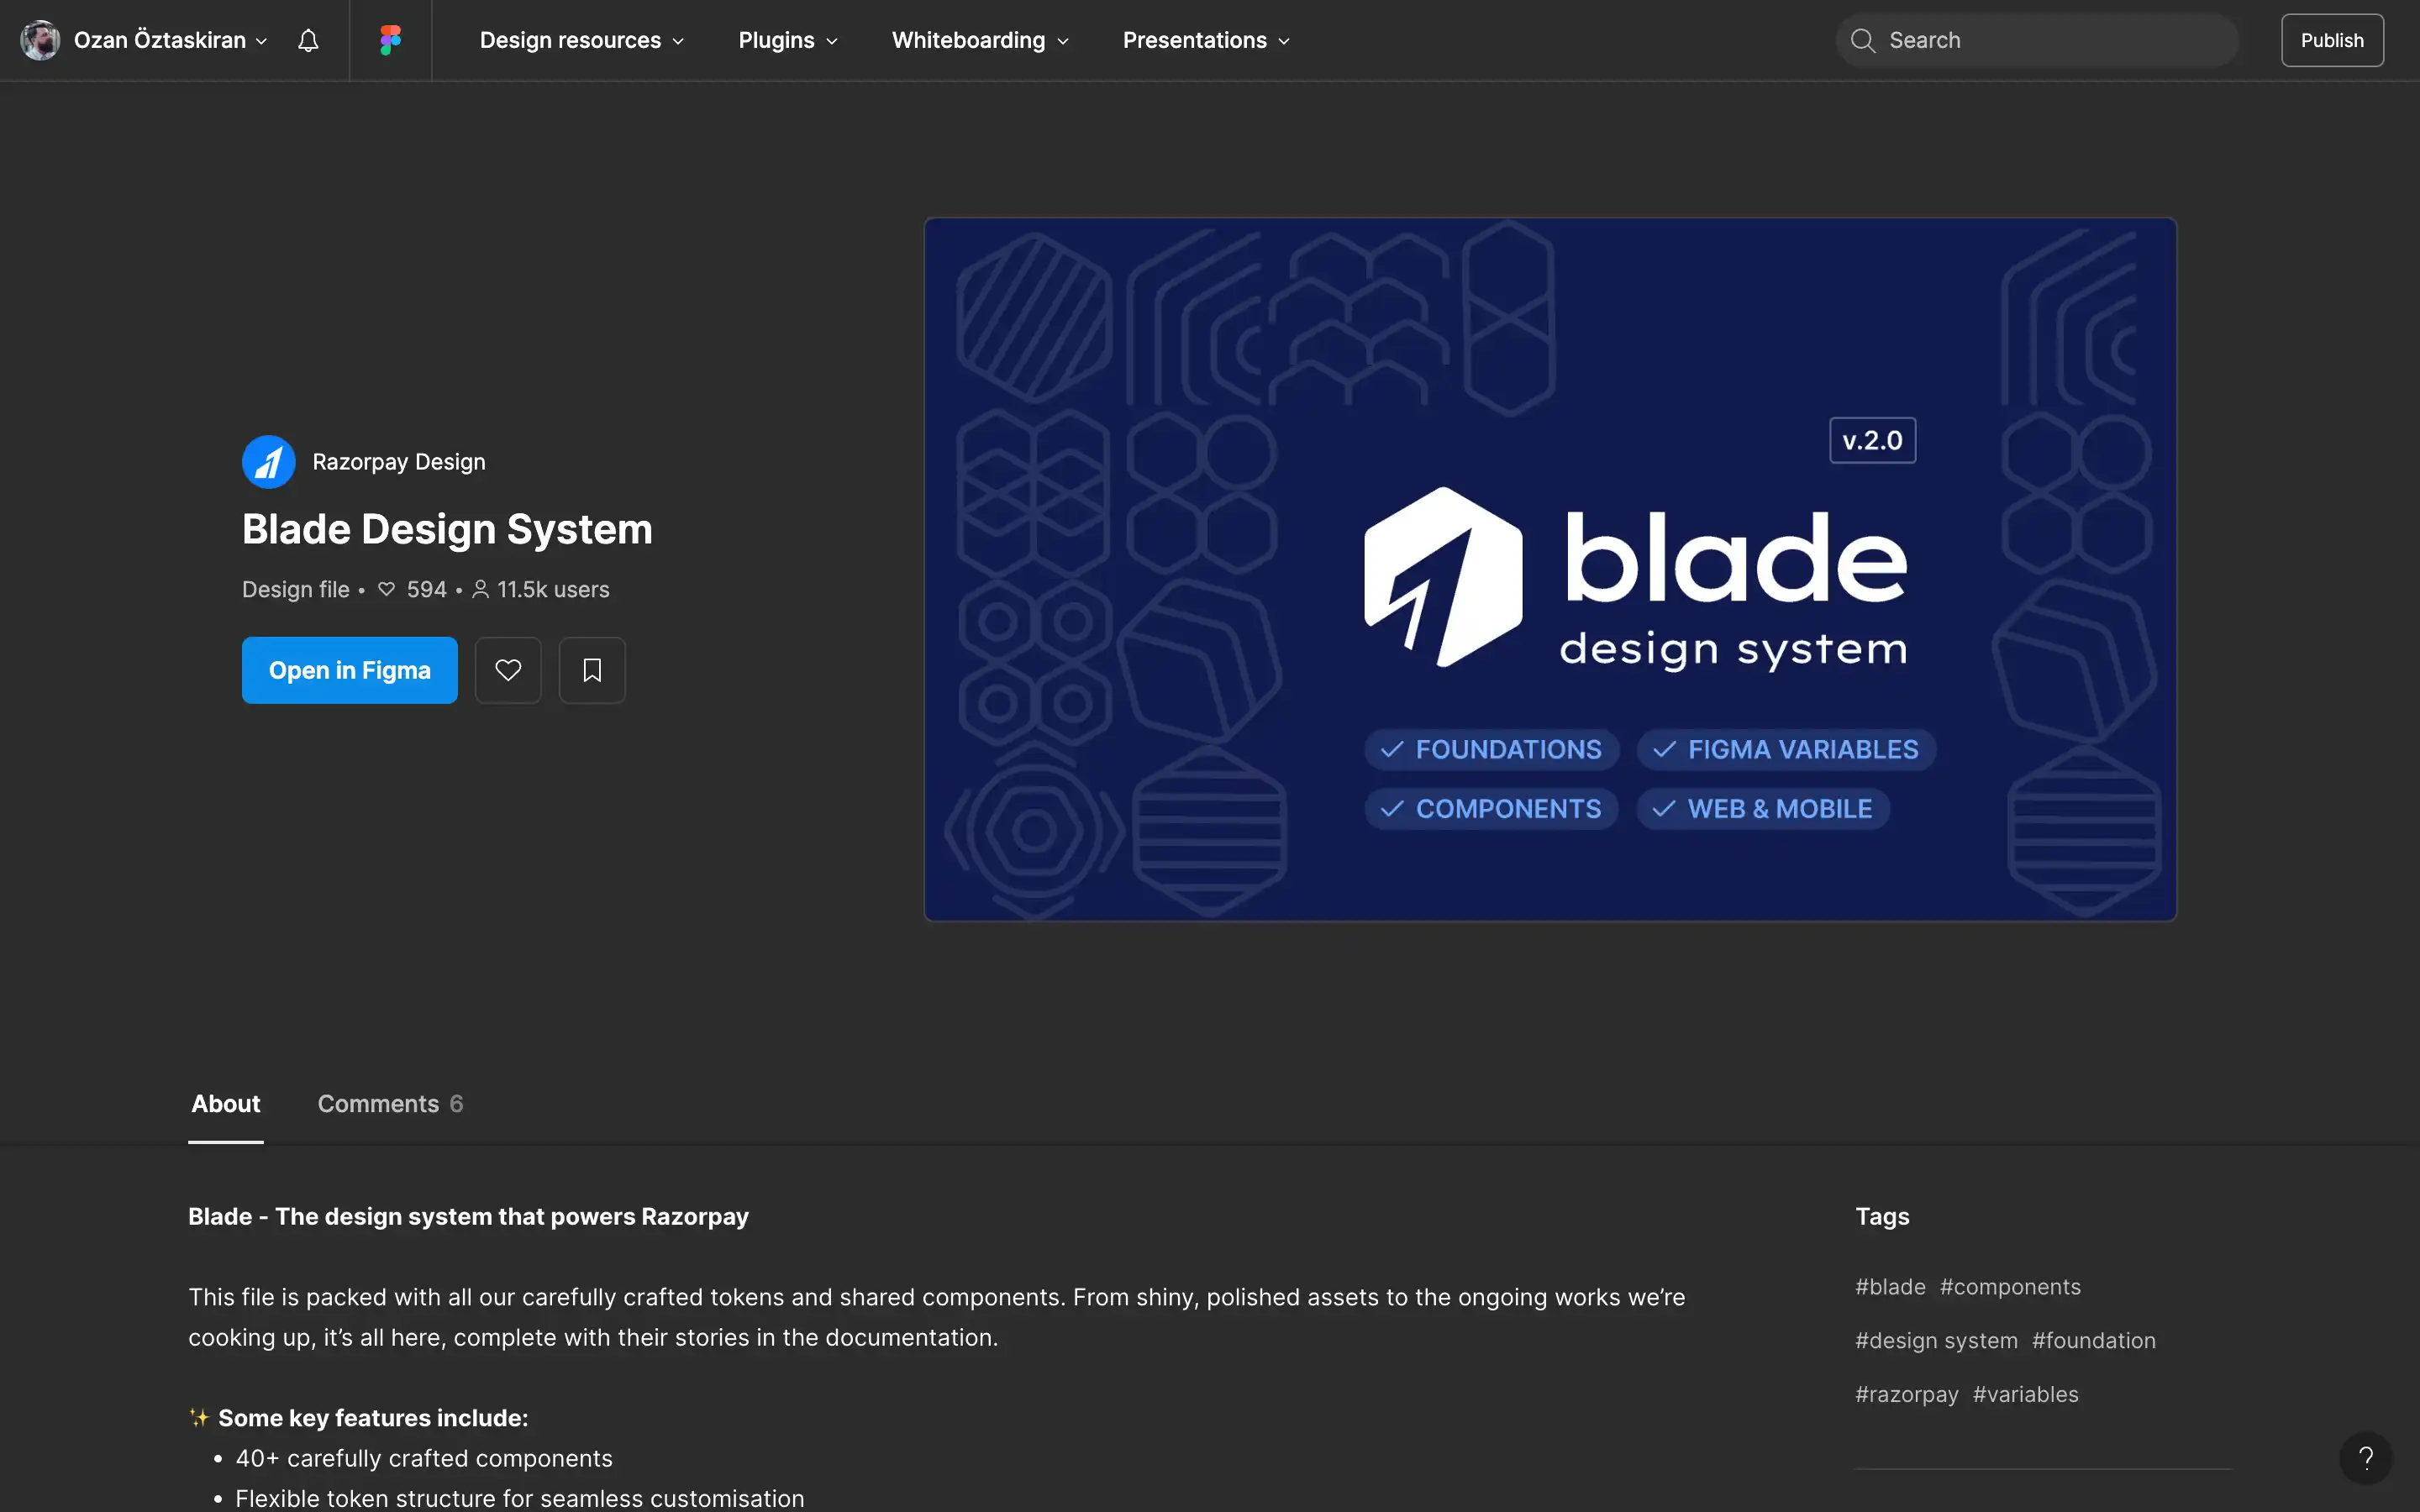Open the Razorpay Design author link
The width and height of the screenshot is (2420, 1512).
tap(399, 462)
